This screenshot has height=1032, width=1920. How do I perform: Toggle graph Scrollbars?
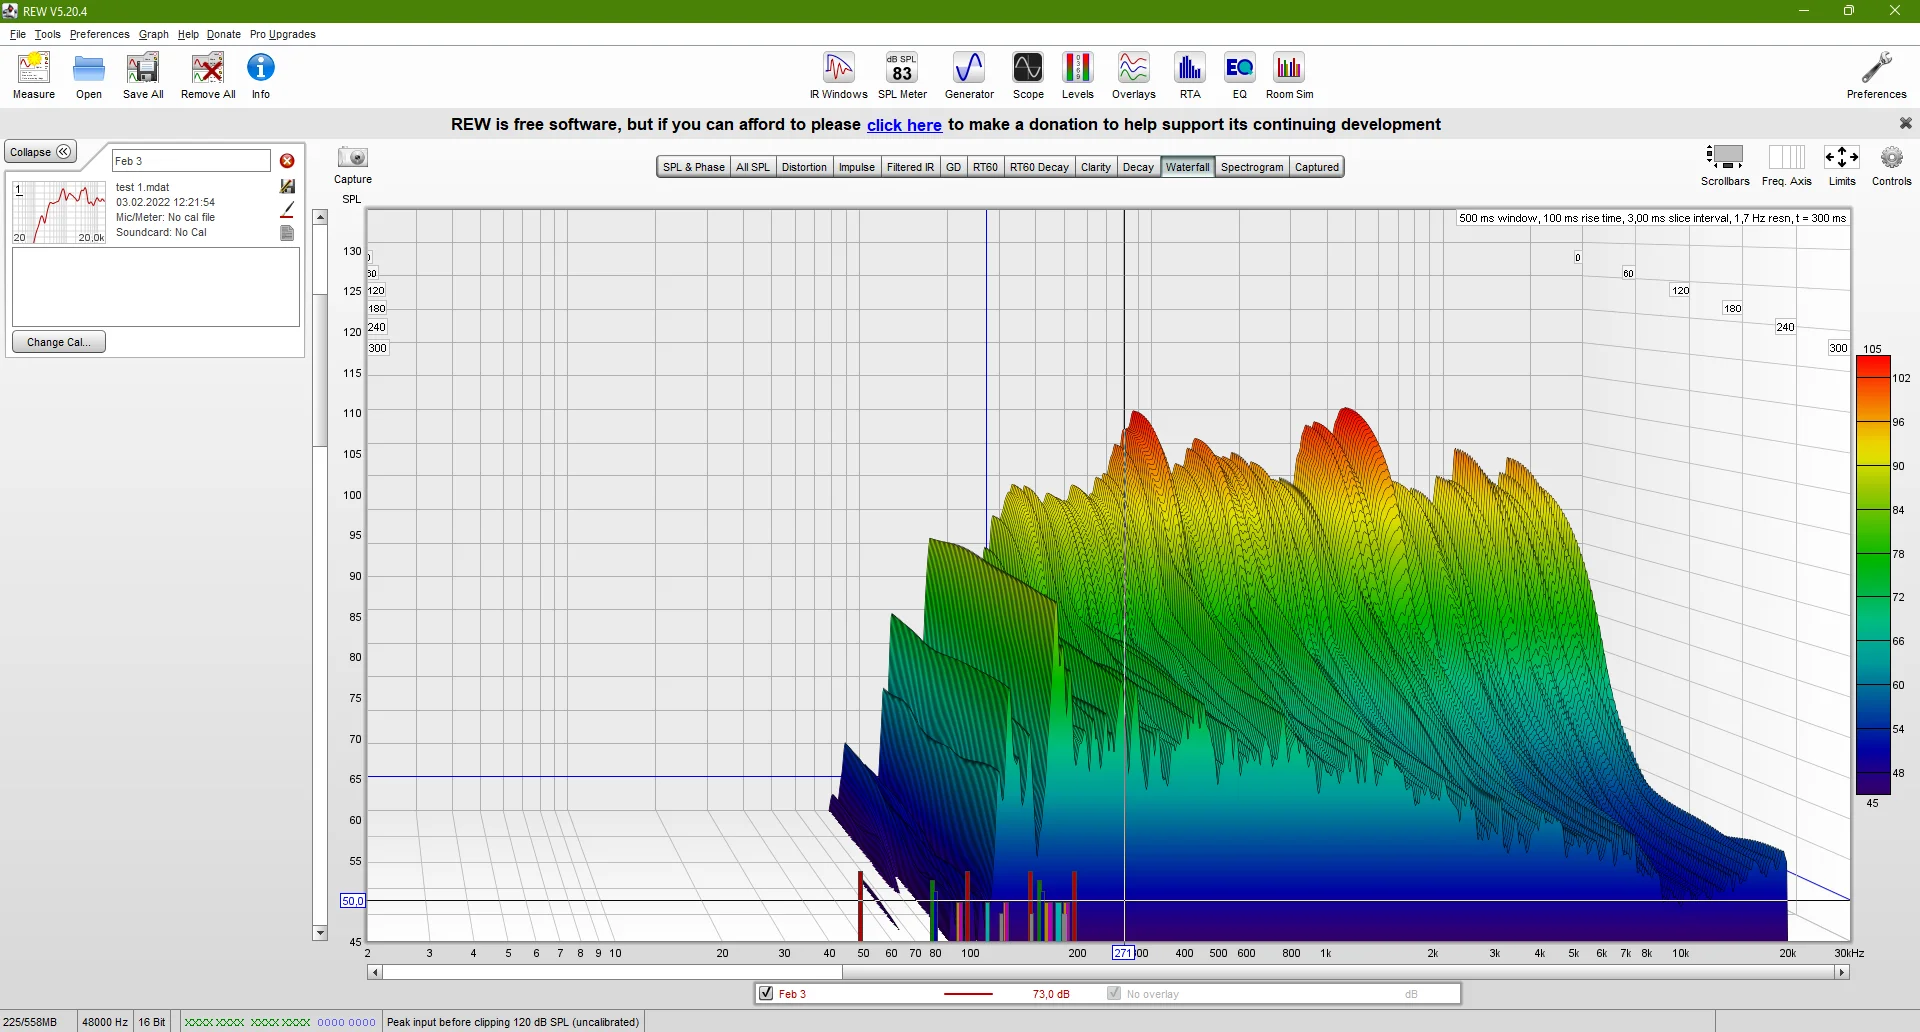click(x=1725, y=165)
